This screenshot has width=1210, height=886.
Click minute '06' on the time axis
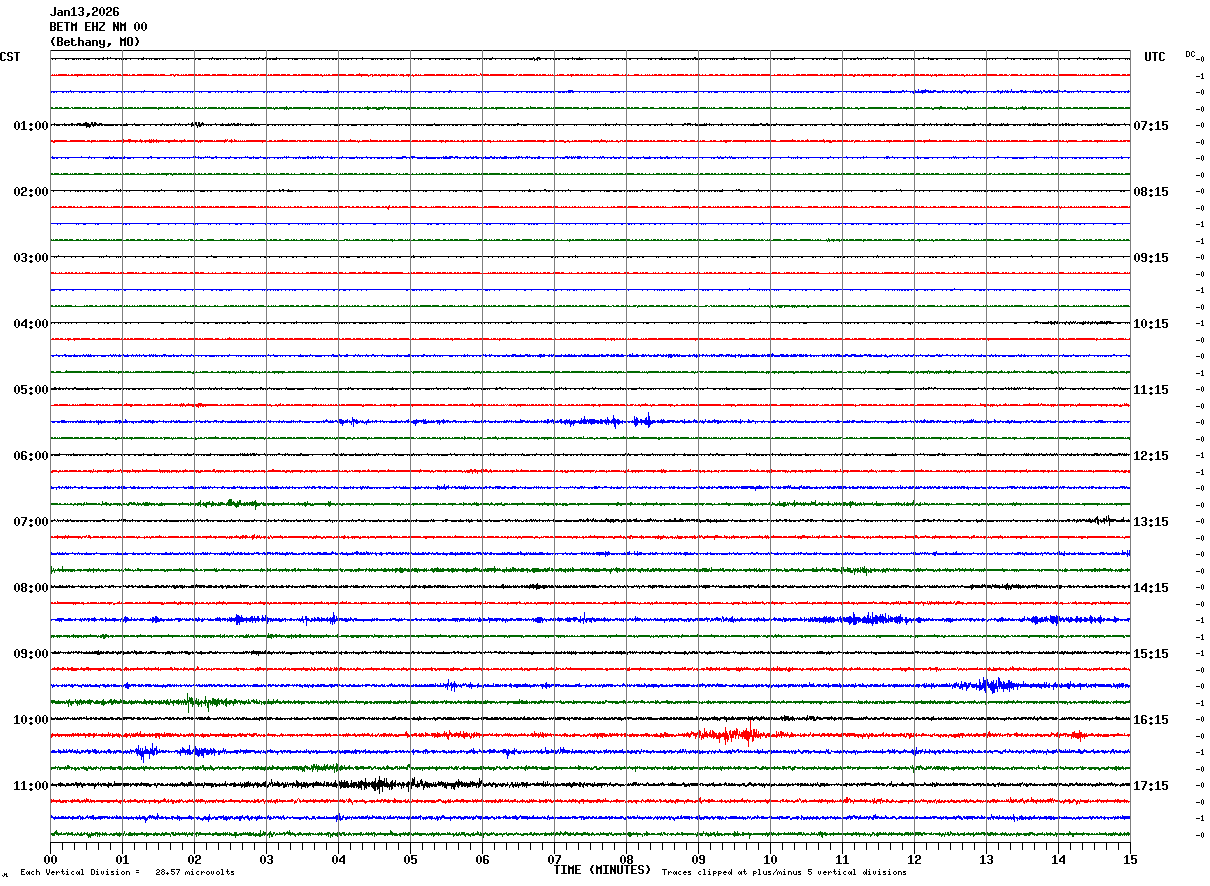[x=483, y=859]
